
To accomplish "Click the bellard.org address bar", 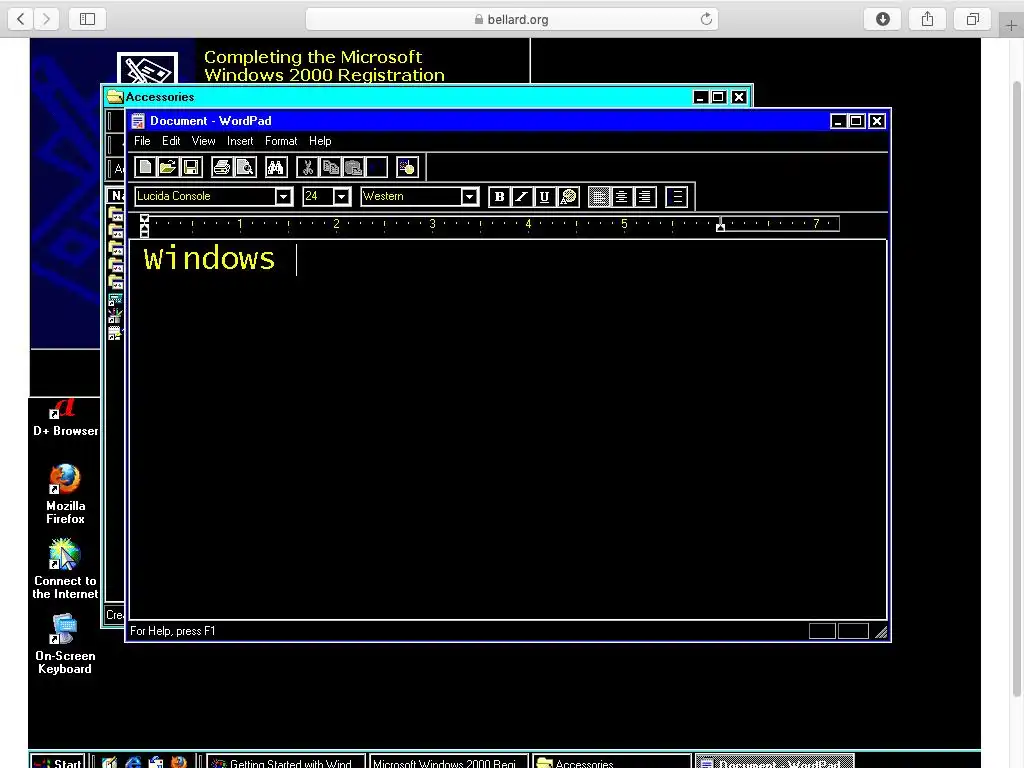I will (511, 19).
